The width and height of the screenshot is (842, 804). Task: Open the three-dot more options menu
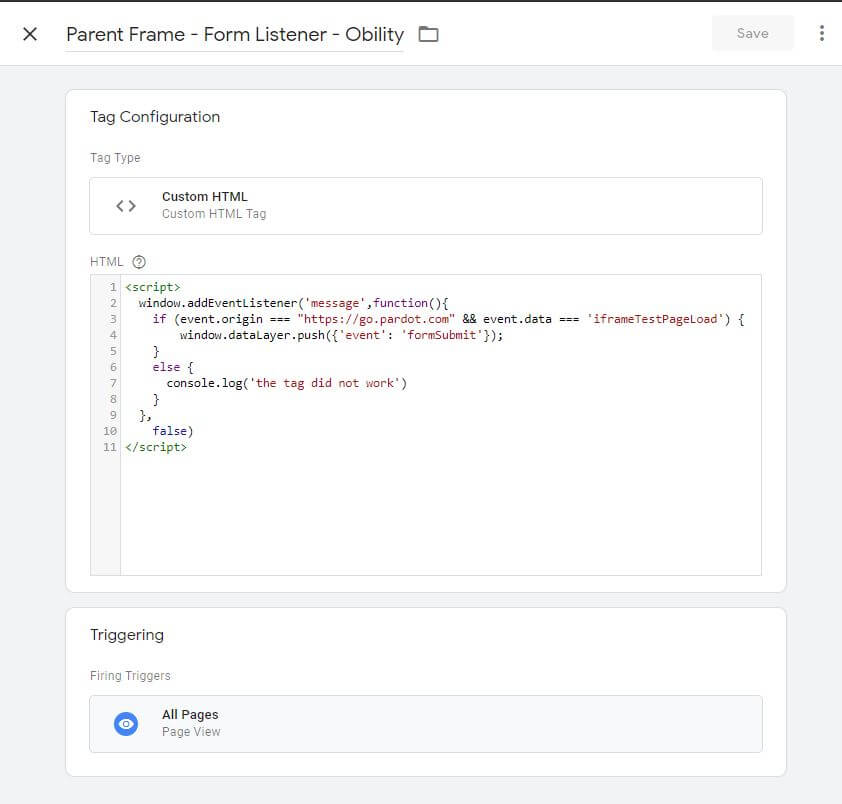coord(821,33)
